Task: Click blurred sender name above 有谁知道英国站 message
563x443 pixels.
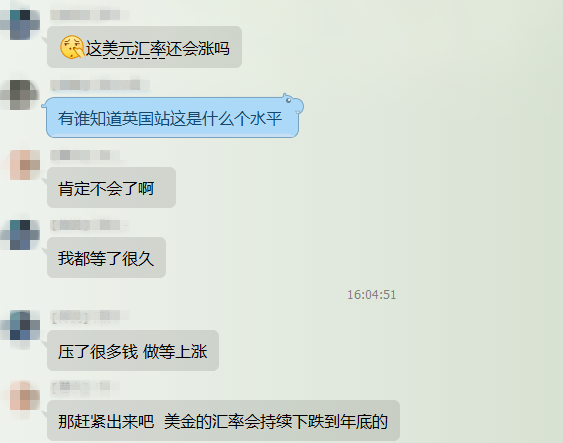Action: click(x=99, y=85)
